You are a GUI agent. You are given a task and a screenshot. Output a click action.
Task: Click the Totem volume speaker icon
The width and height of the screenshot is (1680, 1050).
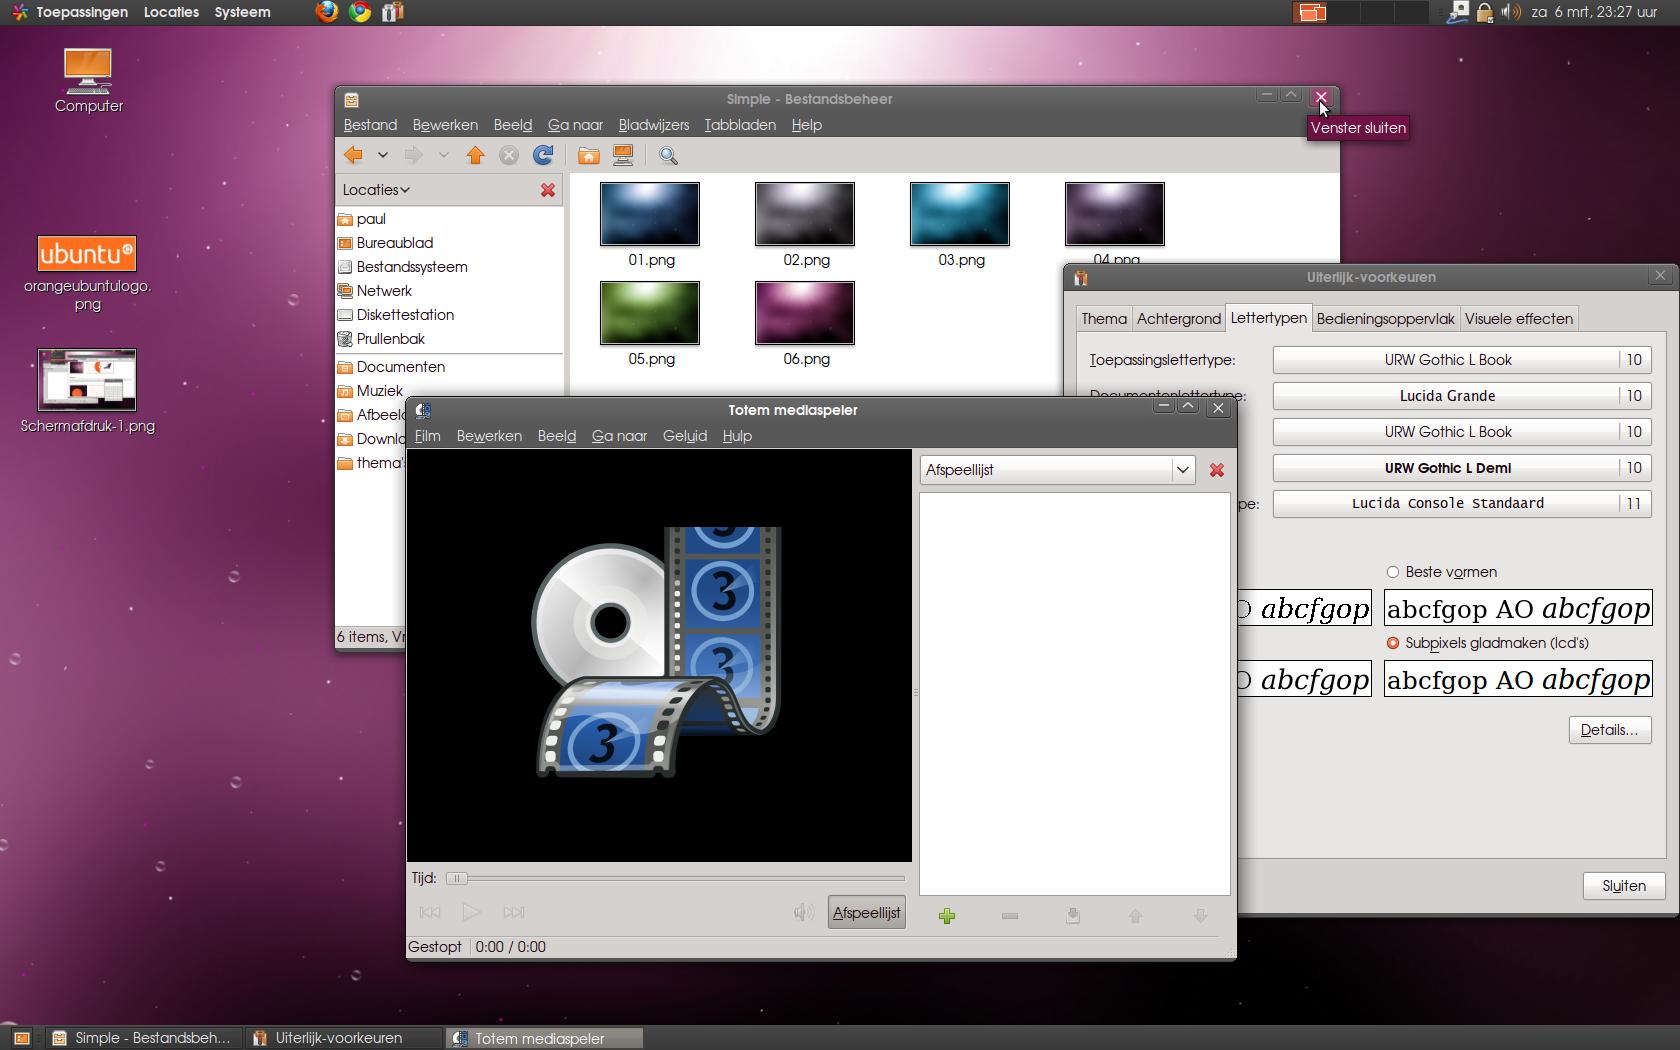[x=803, y=912]
